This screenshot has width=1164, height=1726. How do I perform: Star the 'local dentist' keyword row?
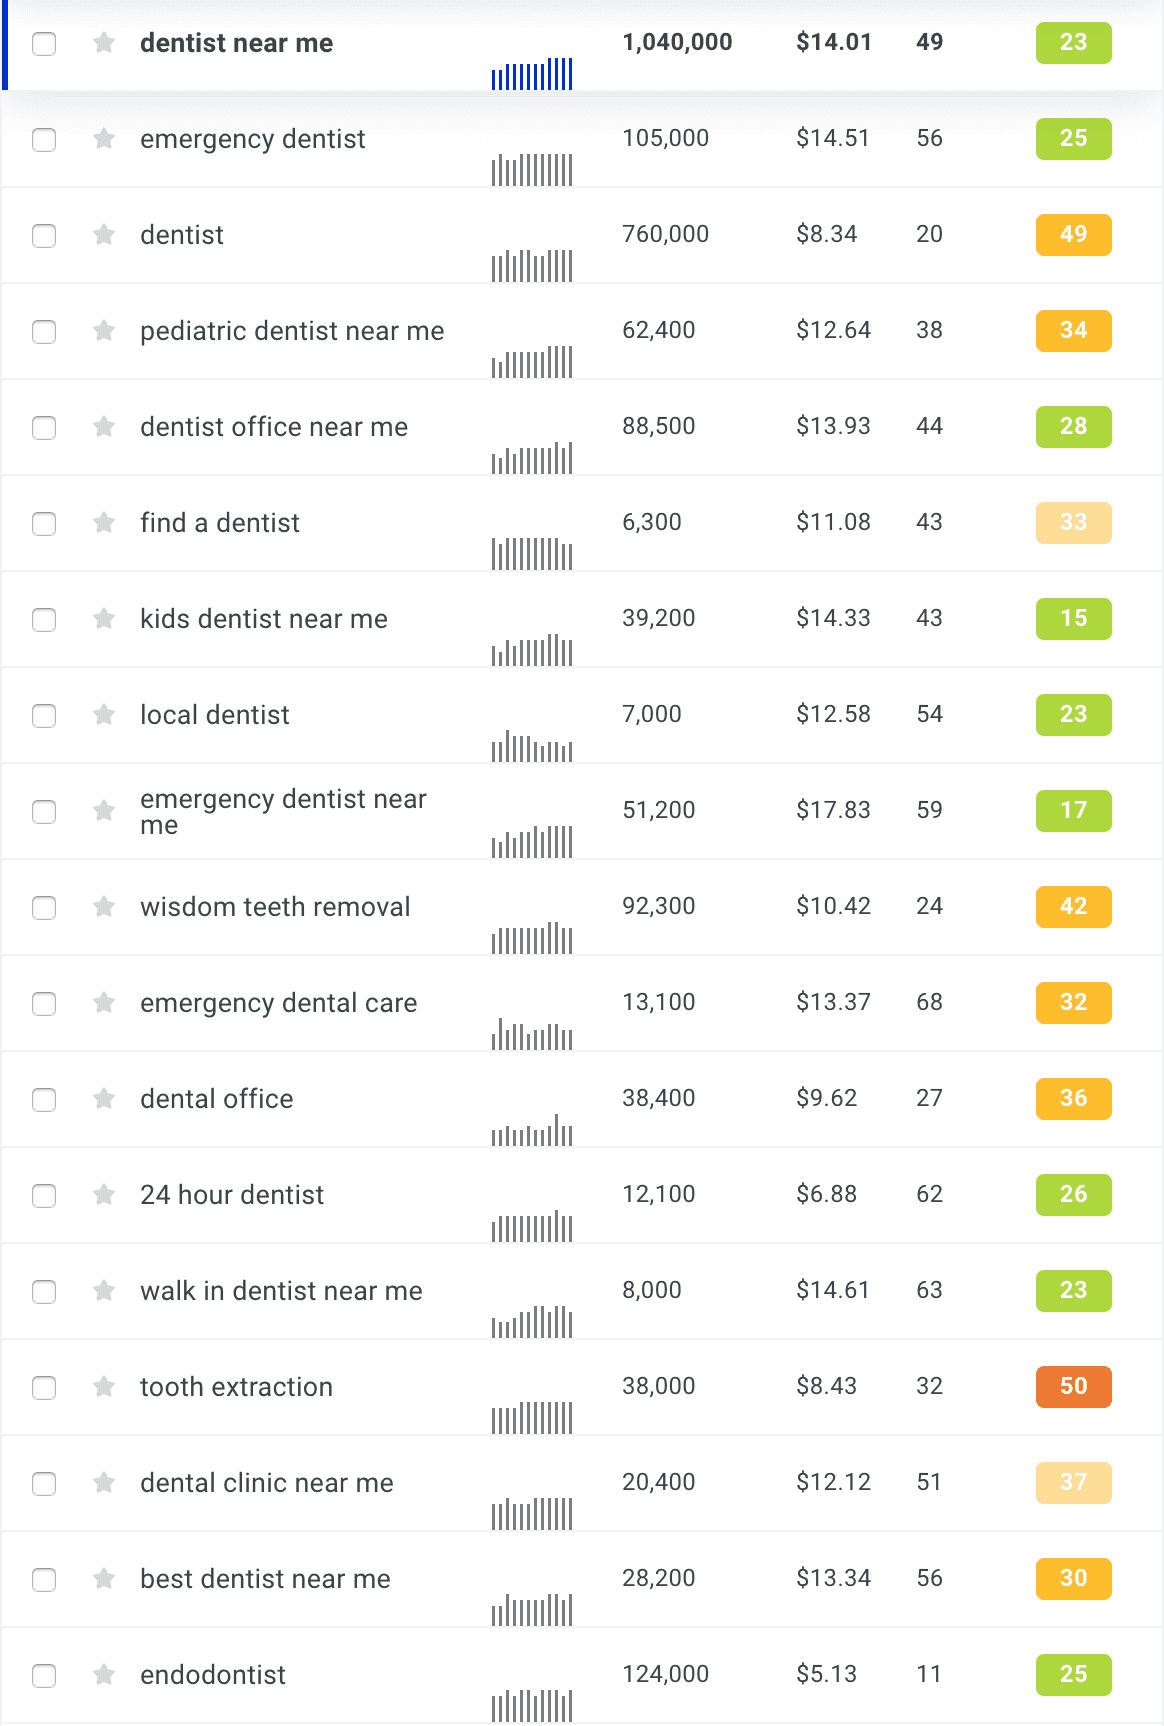pyautogui.click(x=104, y=715)
